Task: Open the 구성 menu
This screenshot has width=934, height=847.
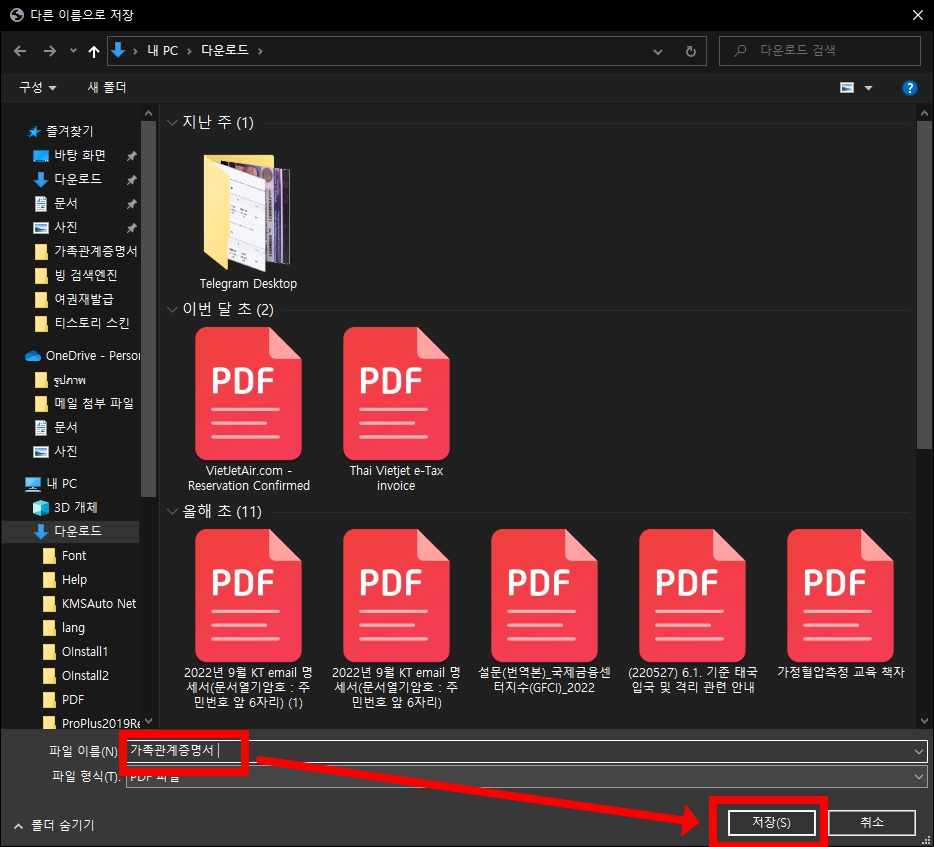Action: [38, 88]
